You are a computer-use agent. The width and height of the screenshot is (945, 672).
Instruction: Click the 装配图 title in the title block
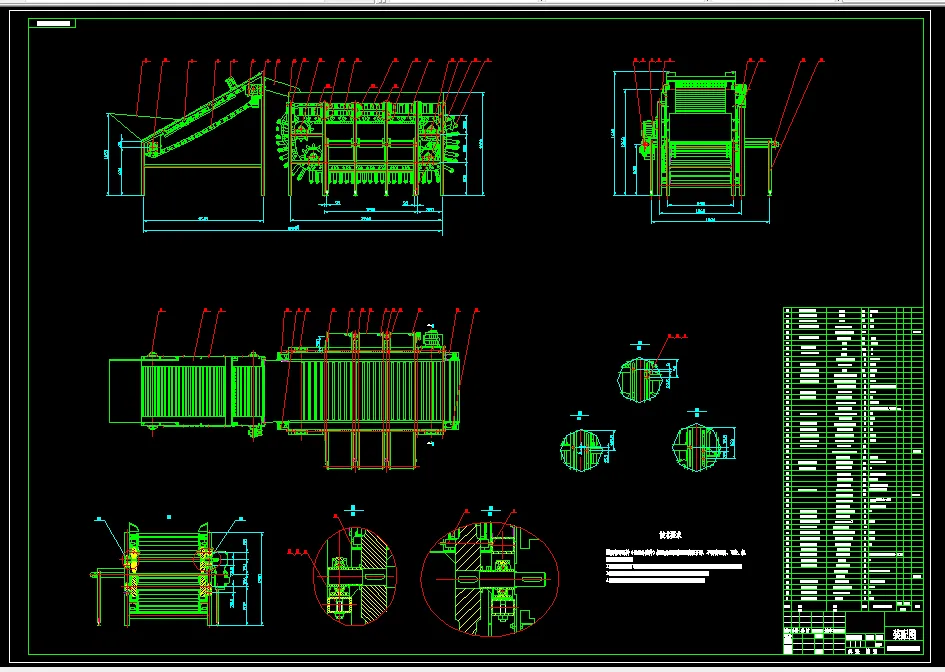(904, 634)
